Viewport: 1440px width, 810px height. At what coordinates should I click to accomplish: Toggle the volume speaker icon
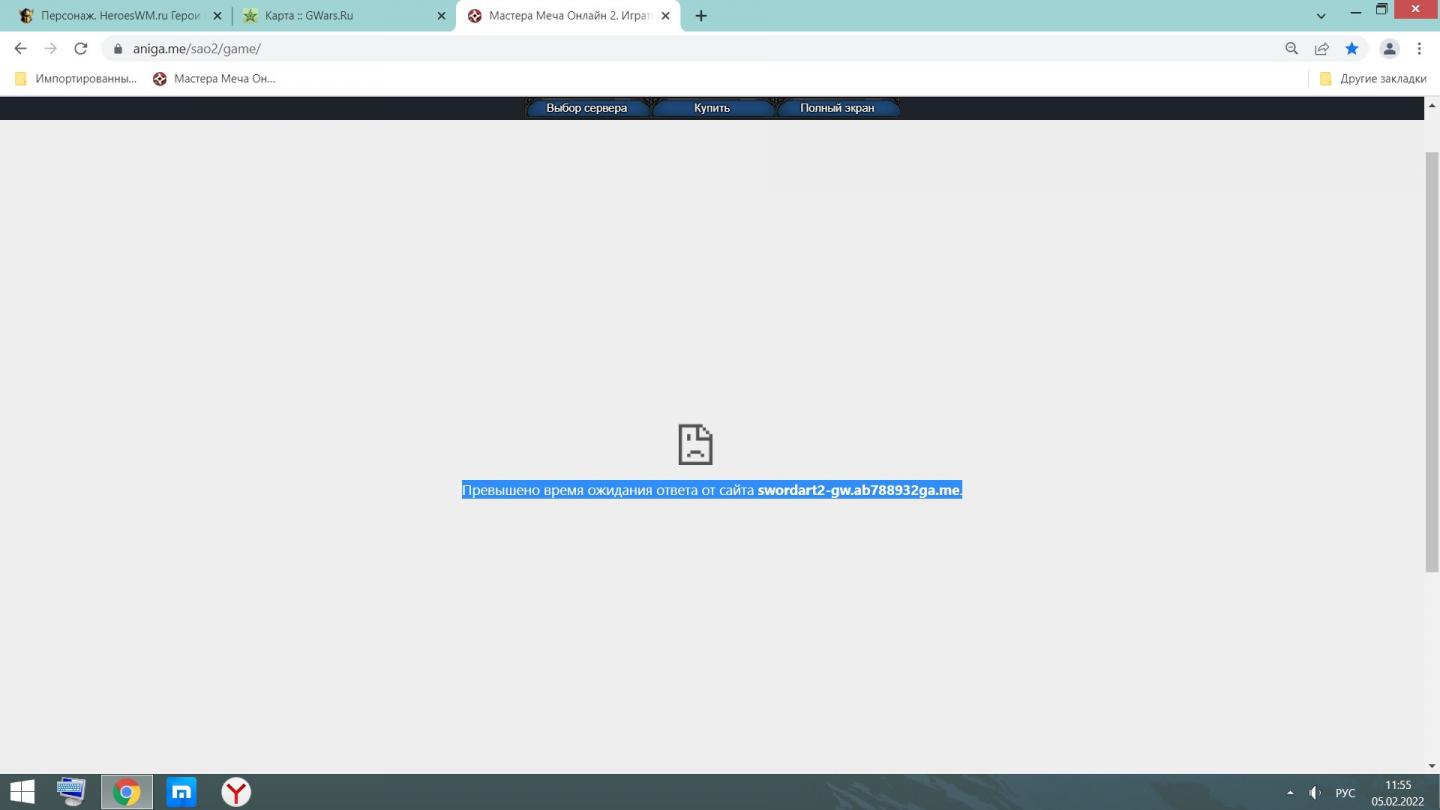[x=1315, y=793]
